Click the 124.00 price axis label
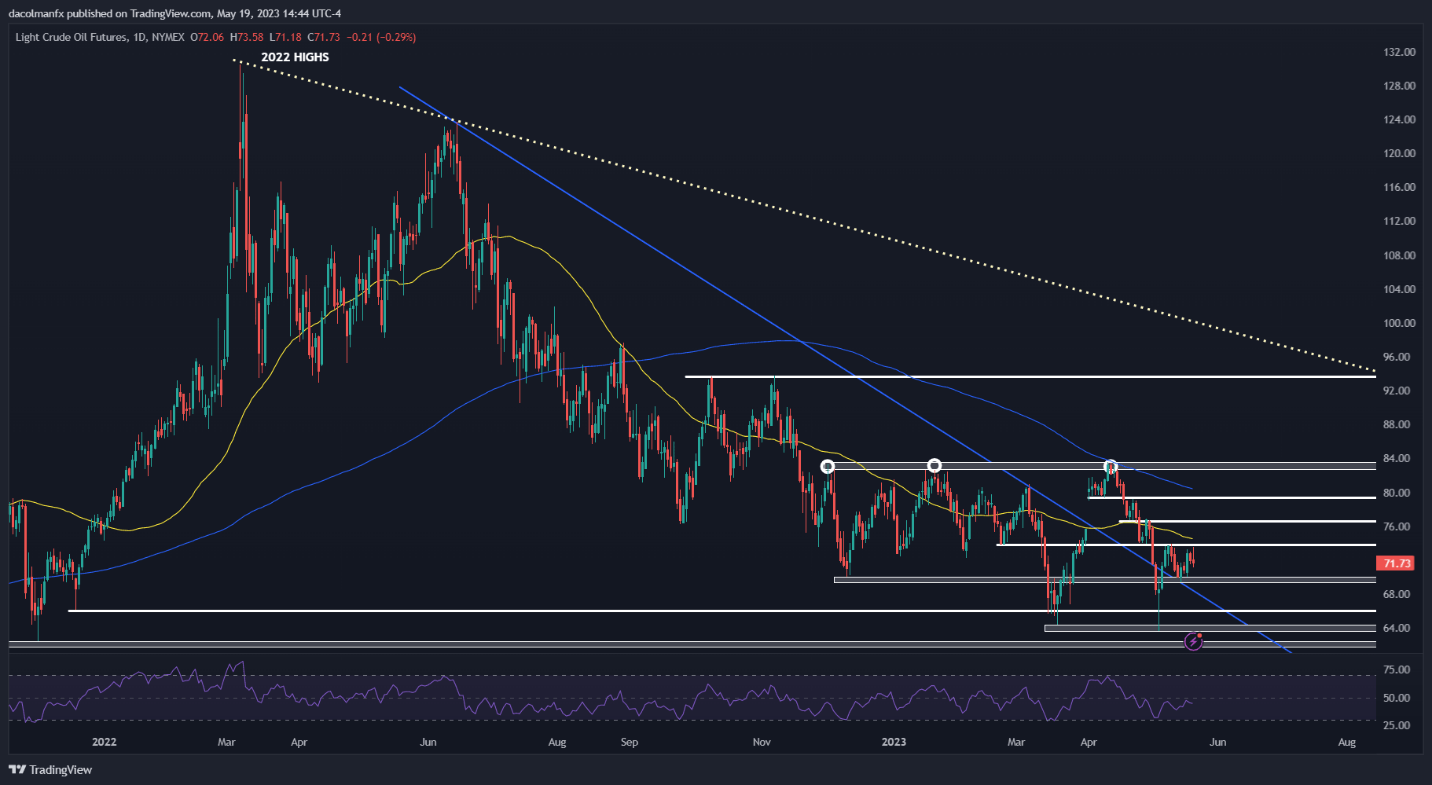Image resolution: width=1432 pixels, height=785 pixels. tap(1400, 120)
